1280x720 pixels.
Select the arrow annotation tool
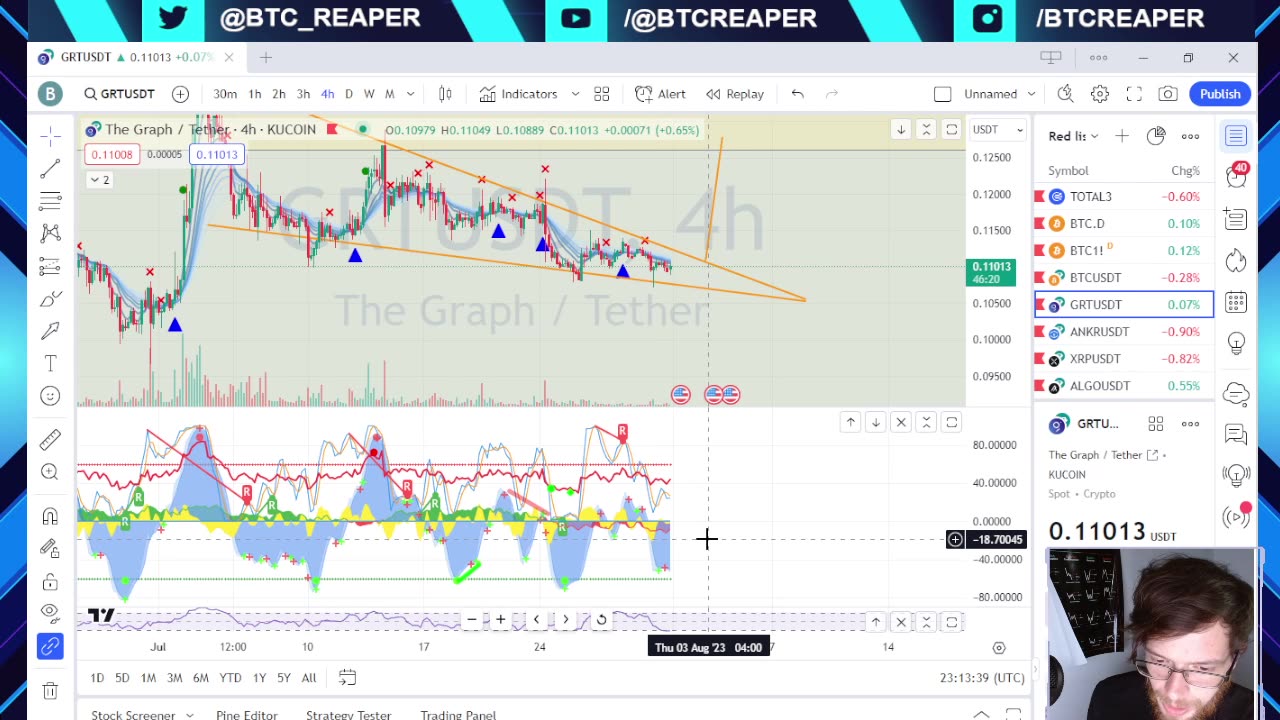pyautogui.click(x=50, y=331)
